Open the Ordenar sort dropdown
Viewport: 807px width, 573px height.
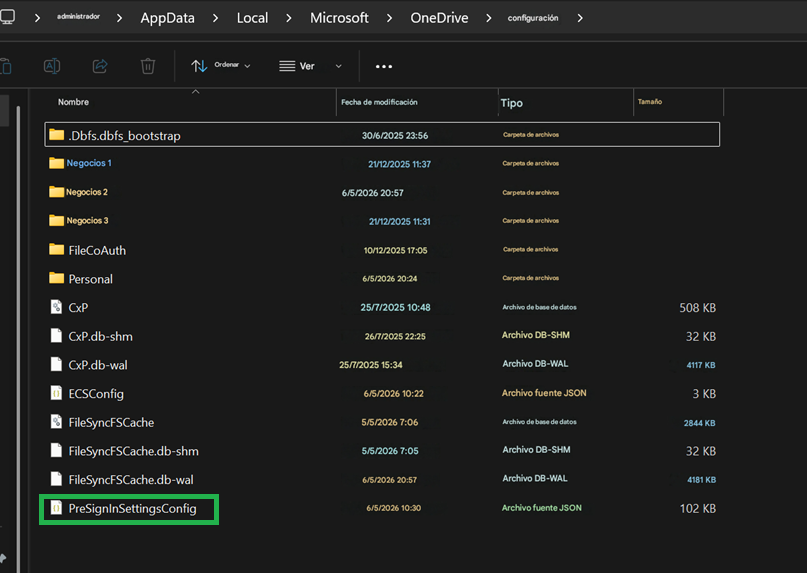click(x=221, y=65)
